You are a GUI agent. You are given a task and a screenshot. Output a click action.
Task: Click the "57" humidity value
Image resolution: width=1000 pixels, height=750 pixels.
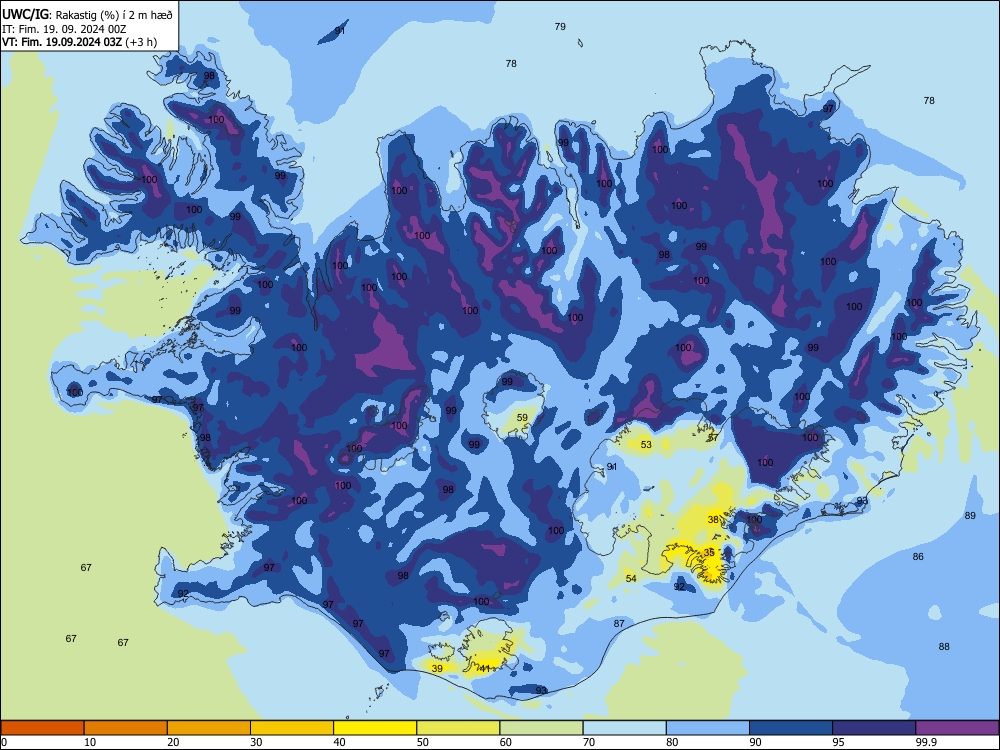(x=713, y=438)
